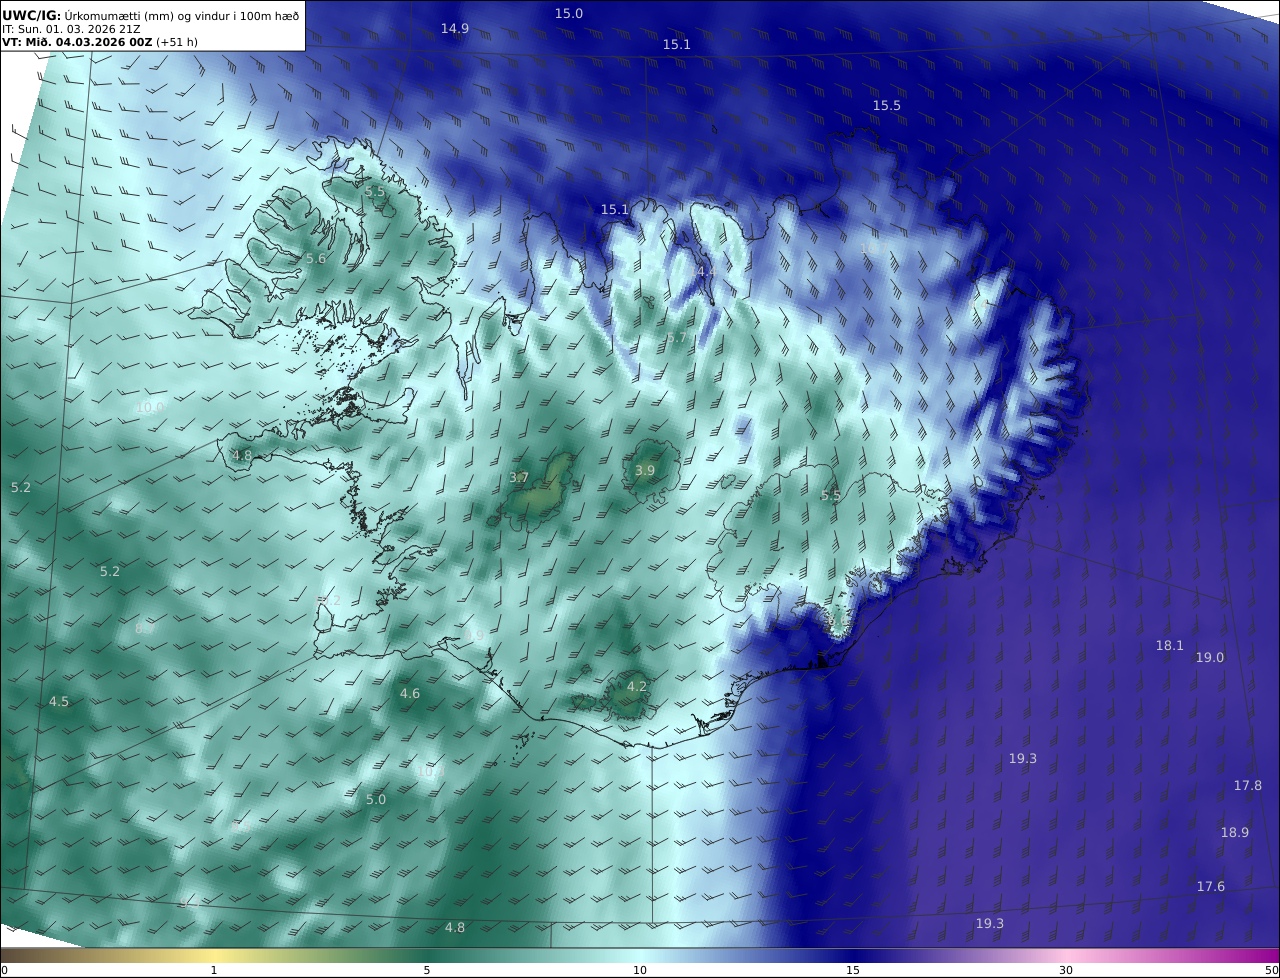The width and height of the screenshot is (1280, 978).
Task: Click the "19.0" value label
Action: coord(1210,658)
